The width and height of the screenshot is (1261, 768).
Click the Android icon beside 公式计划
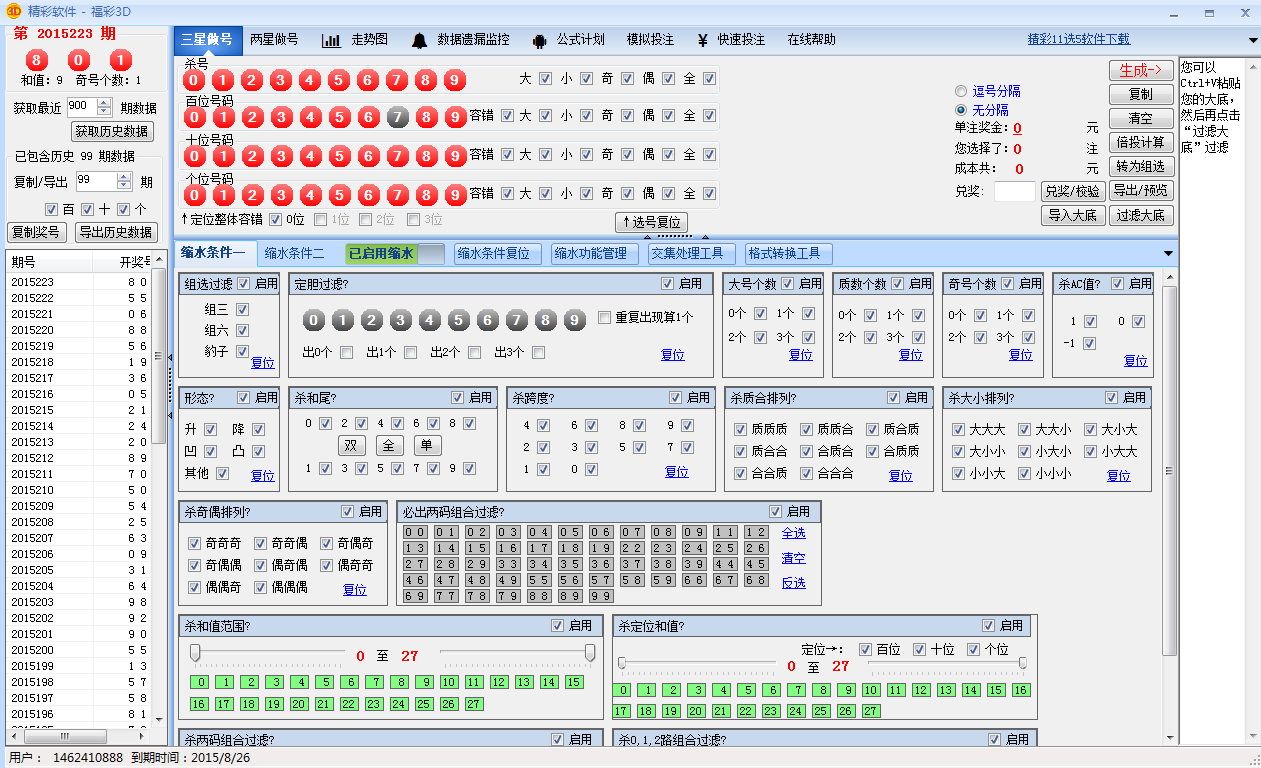540,40
